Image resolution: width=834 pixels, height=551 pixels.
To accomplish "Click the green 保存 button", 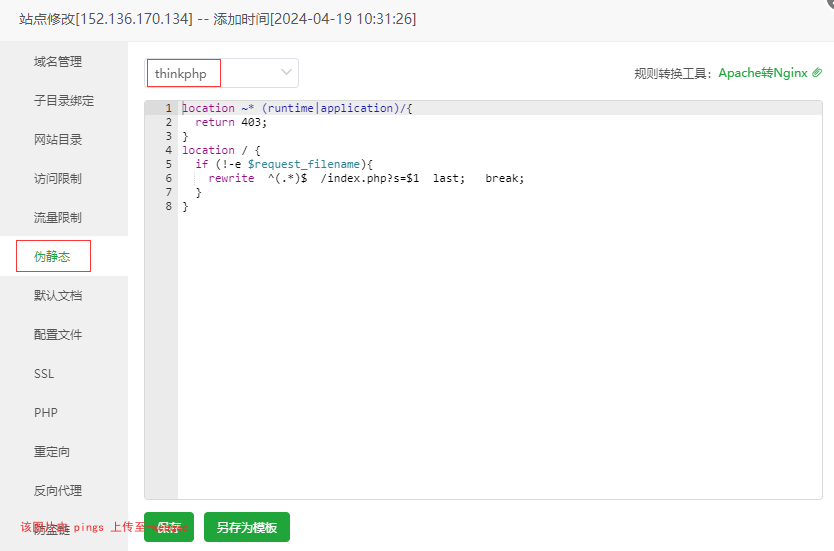I will (x=169, y=527).
